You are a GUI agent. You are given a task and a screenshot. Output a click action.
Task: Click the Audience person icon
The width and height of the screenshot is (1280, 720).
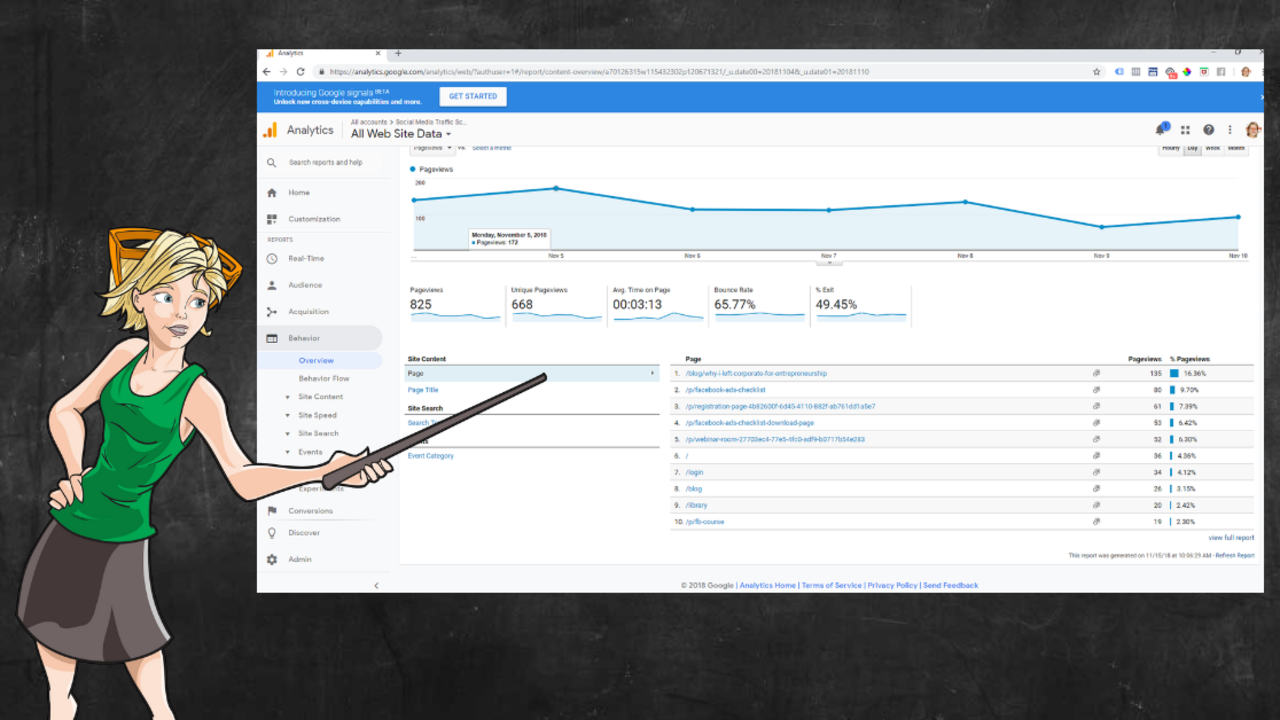[272, 285]
